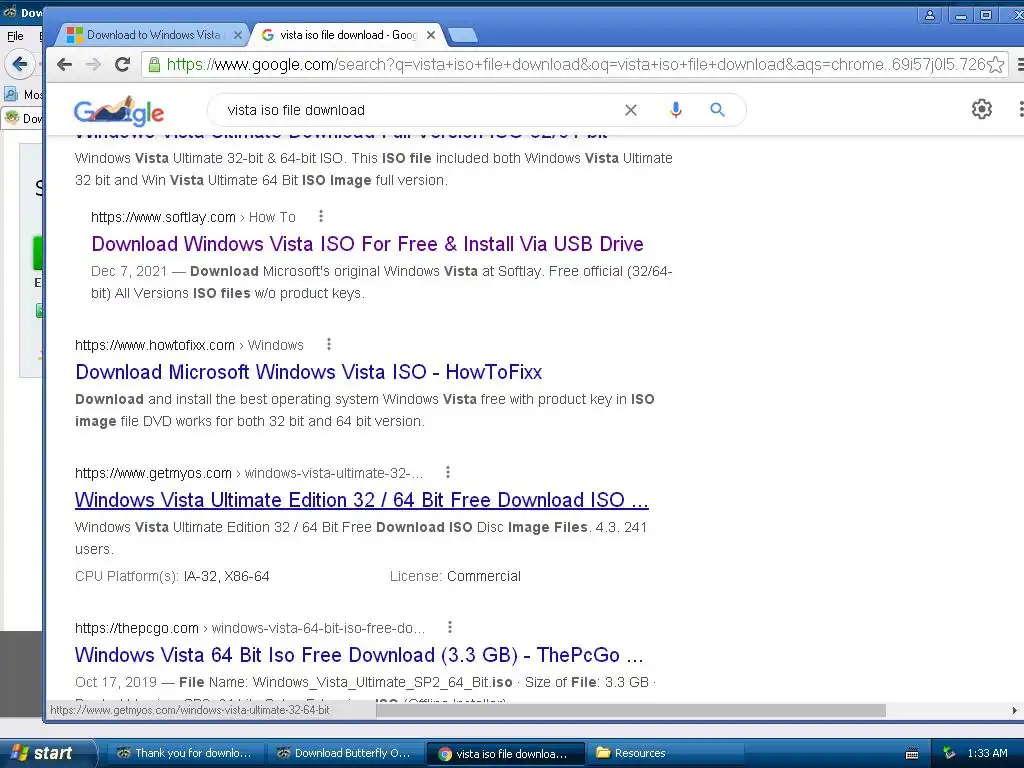Open more options for getmyos.com result
The height and width of the screenshot is (768, 1024).
447,472
